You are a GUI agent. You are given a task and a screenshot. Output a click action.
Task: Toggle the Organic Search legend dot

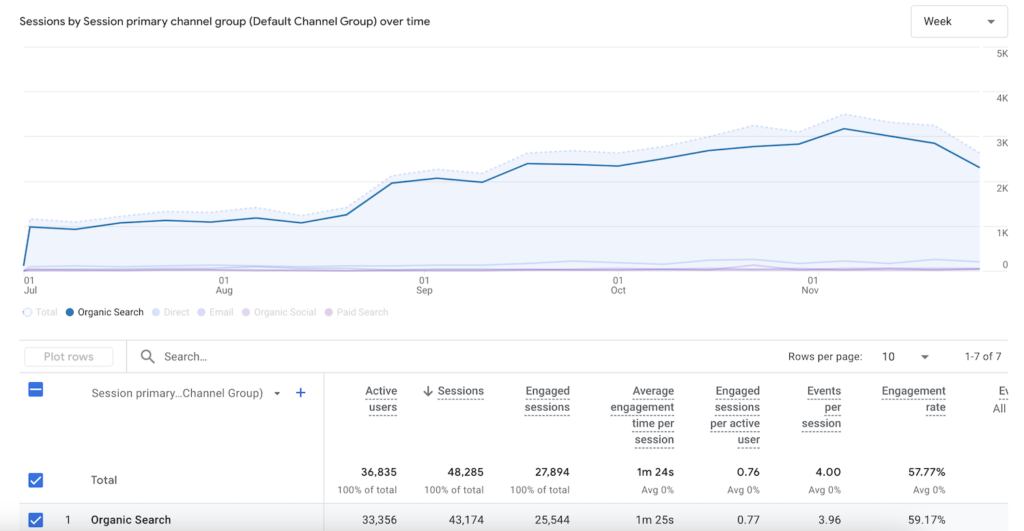coord(70,312)
